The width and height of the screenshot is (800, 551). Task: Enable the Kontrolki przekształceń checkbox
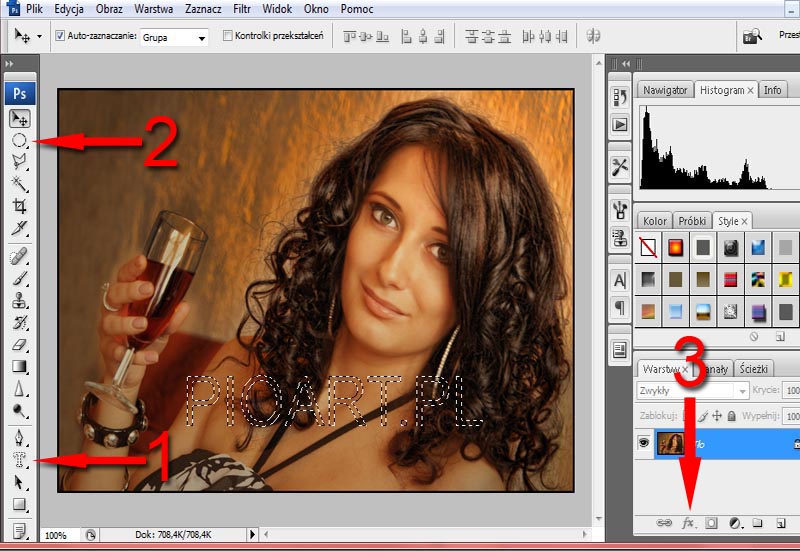pos(228,36)
